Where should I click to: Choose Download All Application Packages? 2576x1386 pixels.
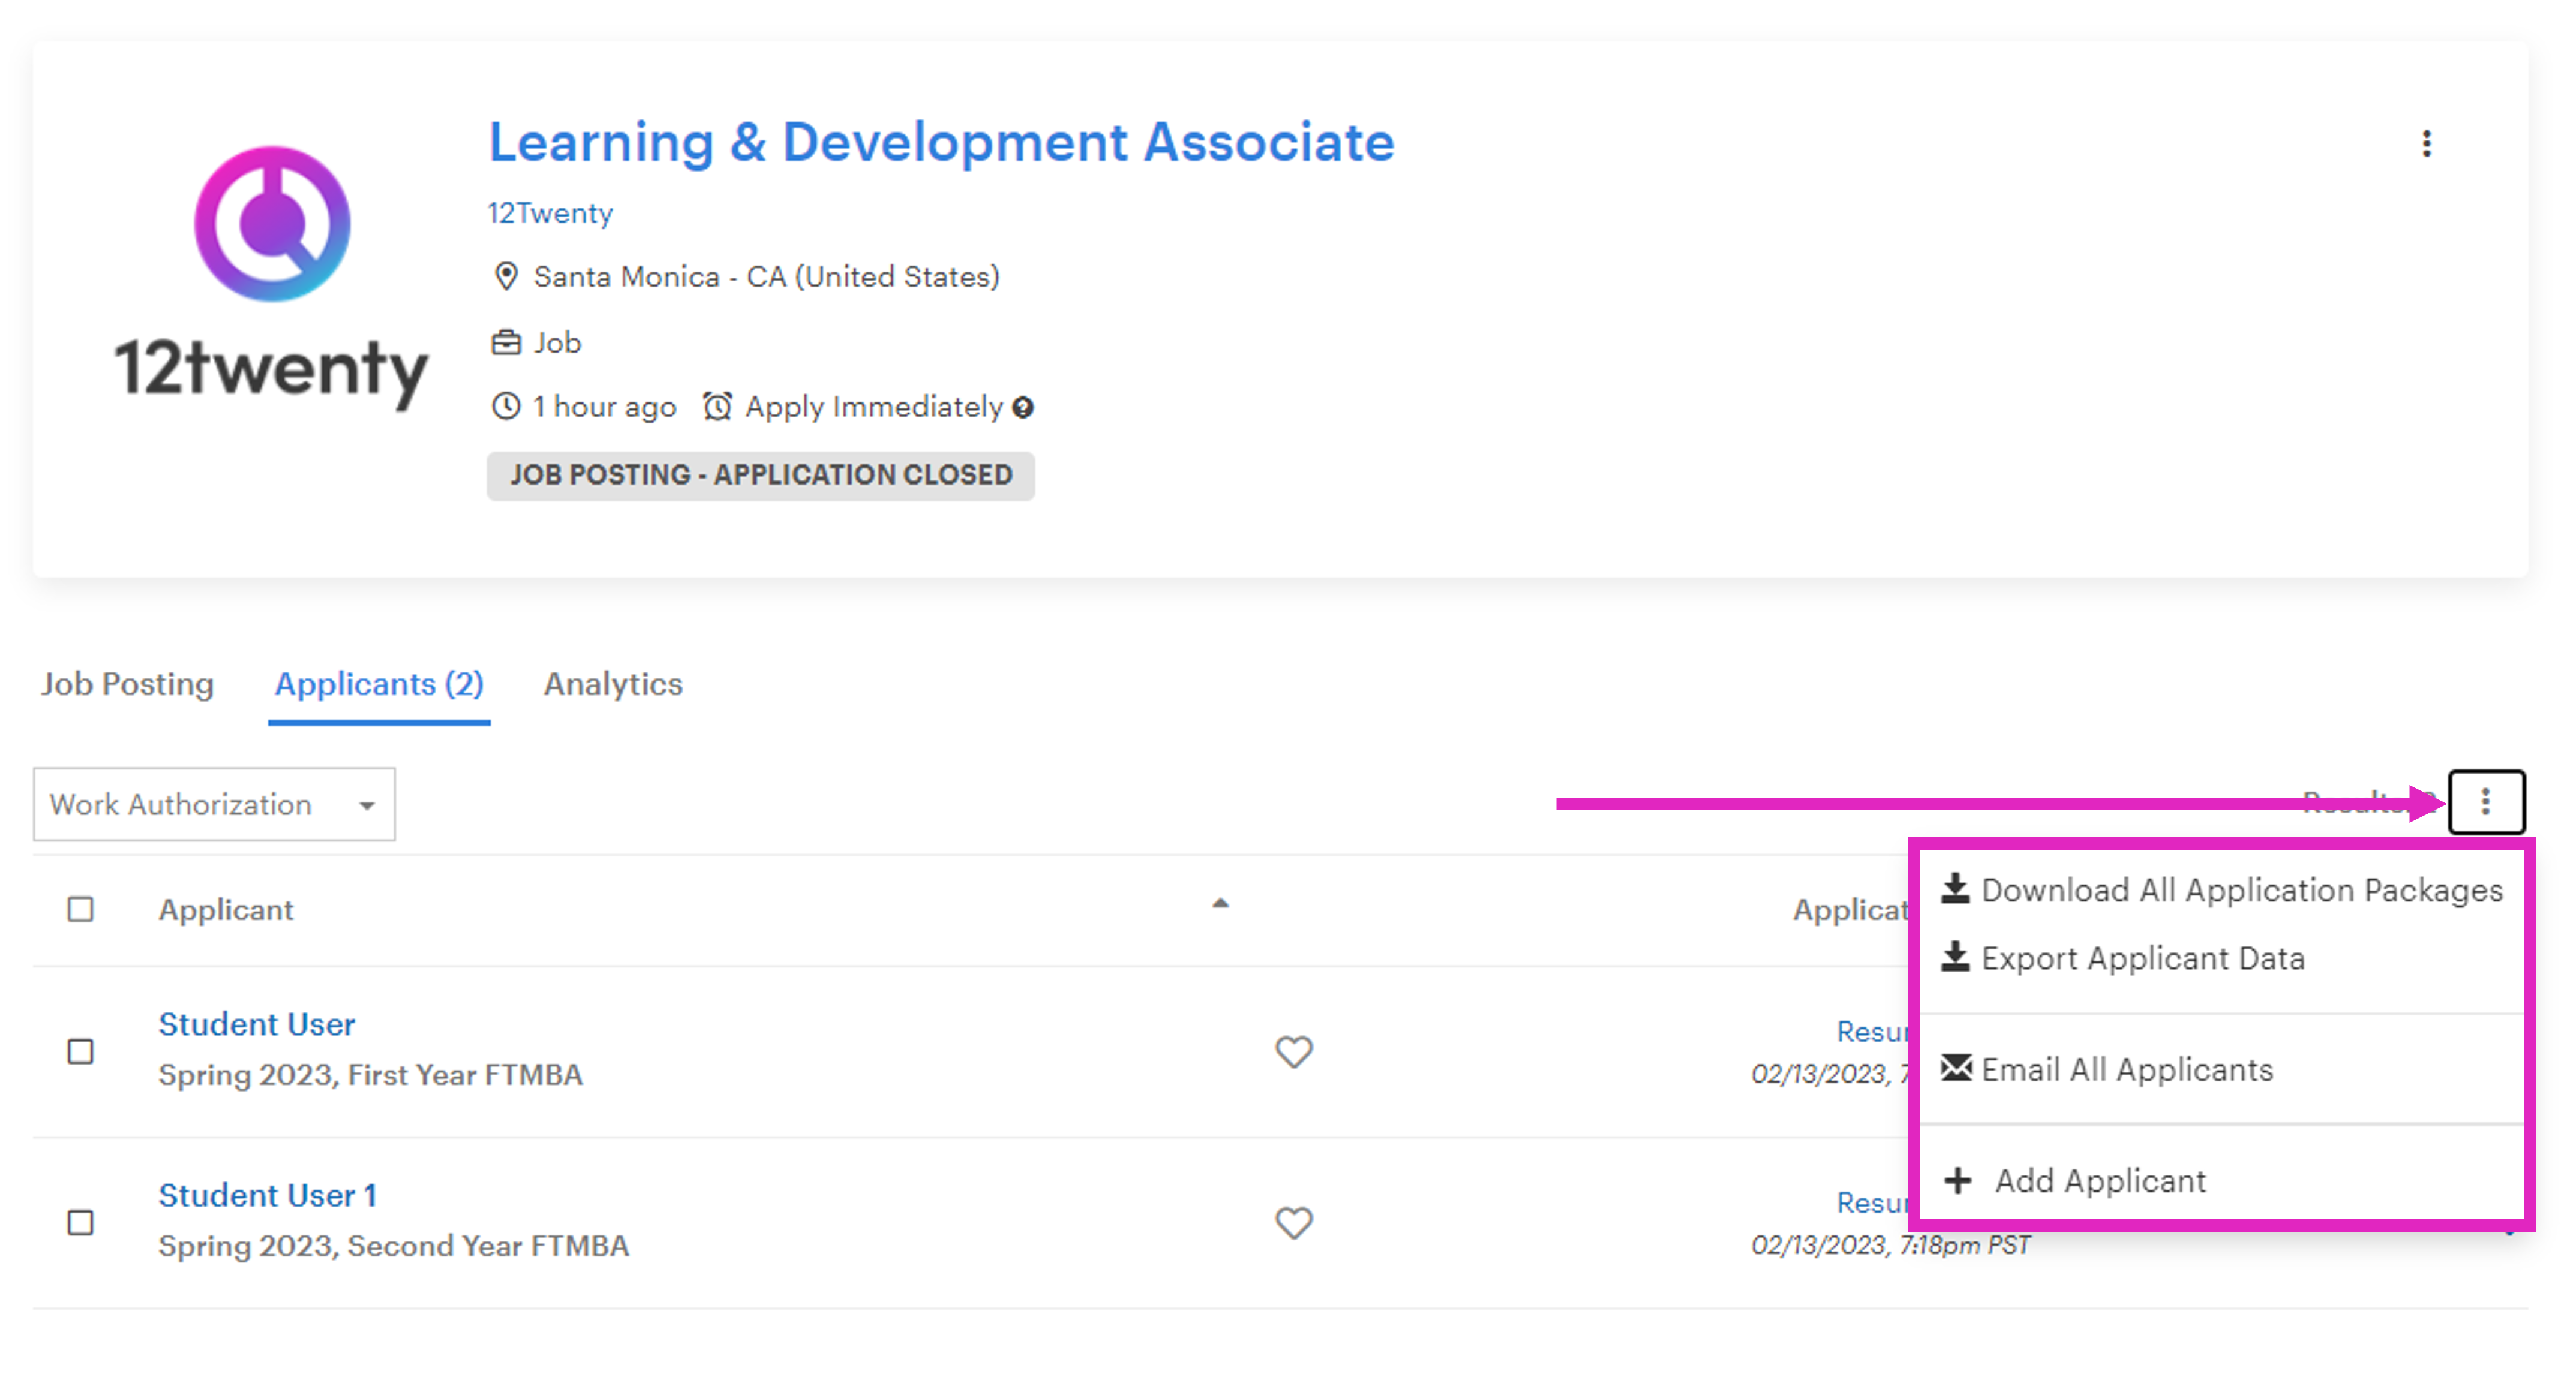pos(2221,890)
